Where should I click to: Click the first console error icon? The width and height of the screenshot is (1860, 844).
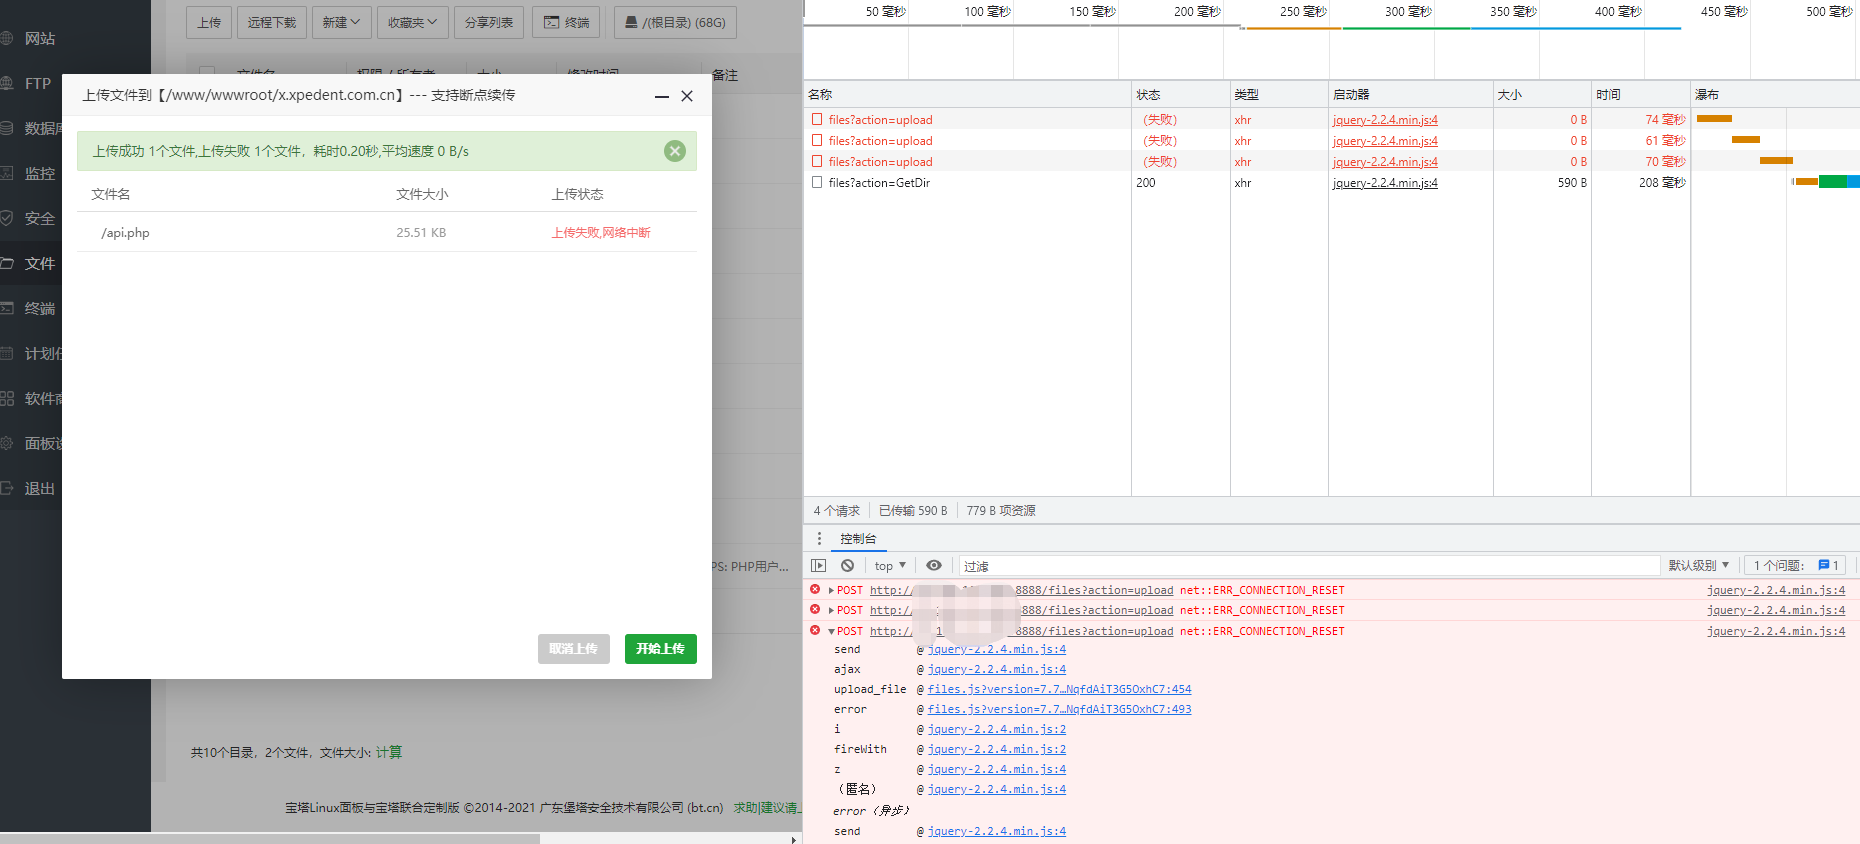point(815,589)
